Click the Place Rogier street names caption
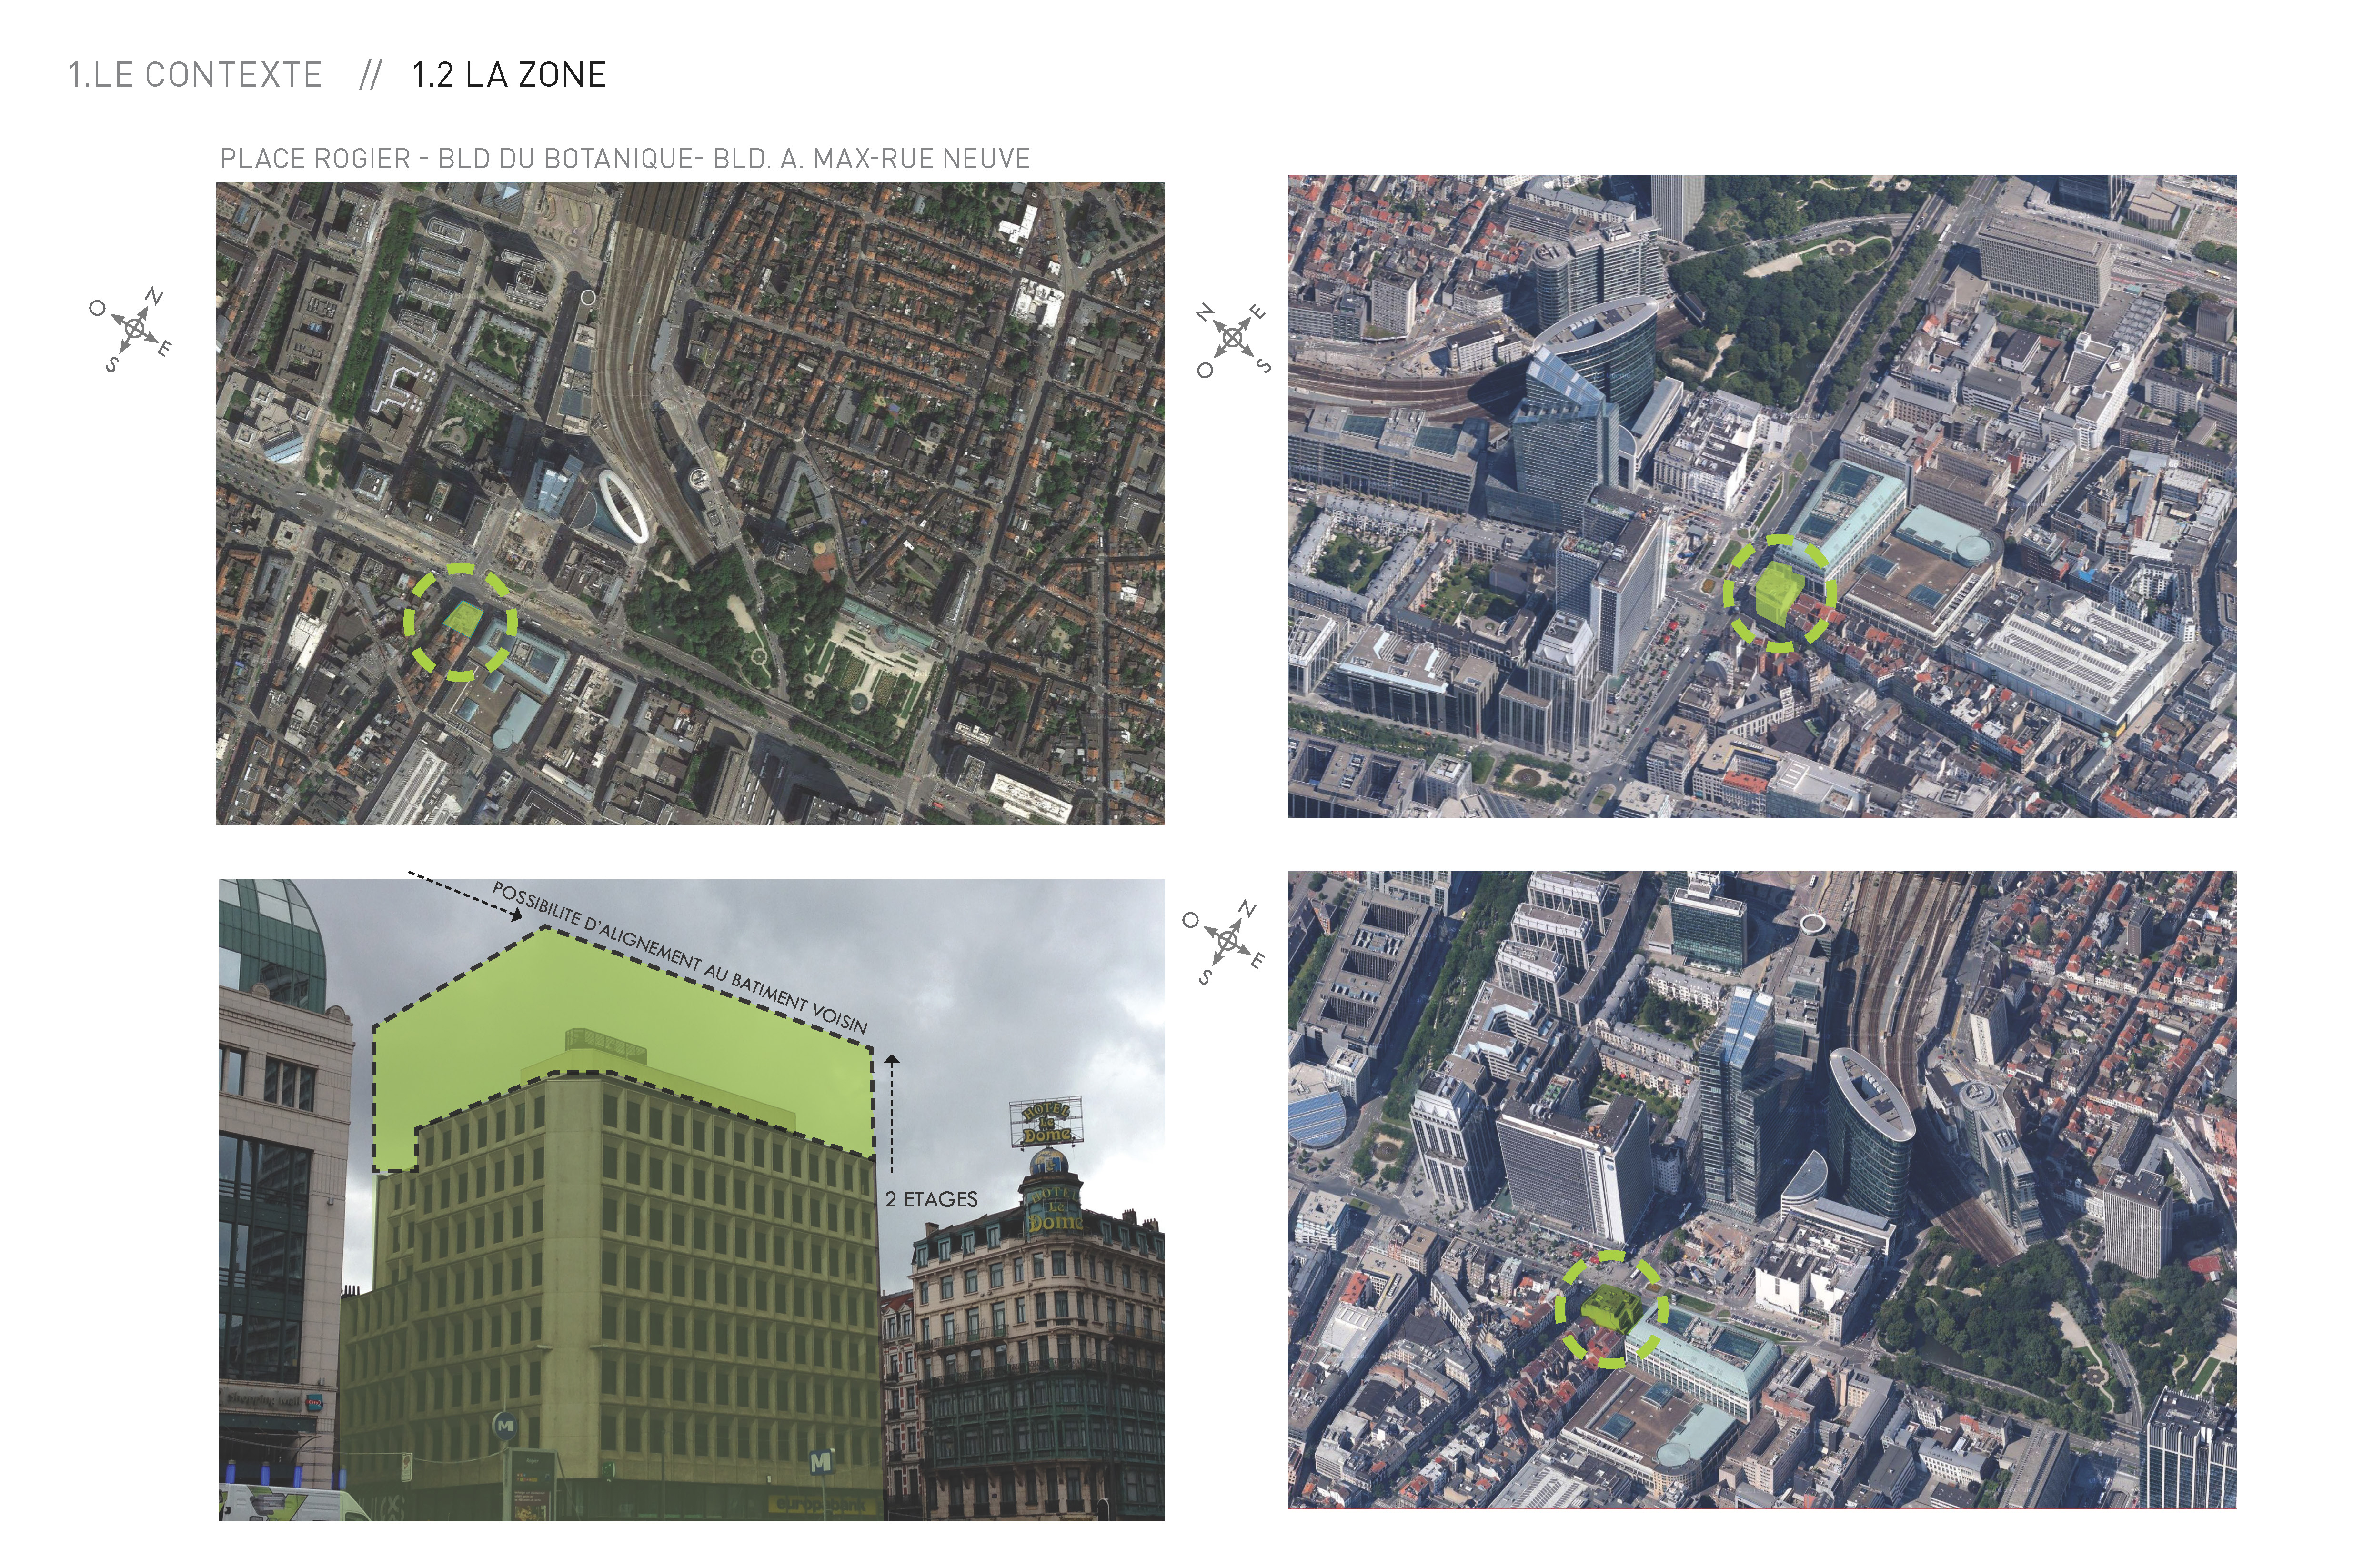The width and height of the screenshot is (2363, 1568). point(625,159)
